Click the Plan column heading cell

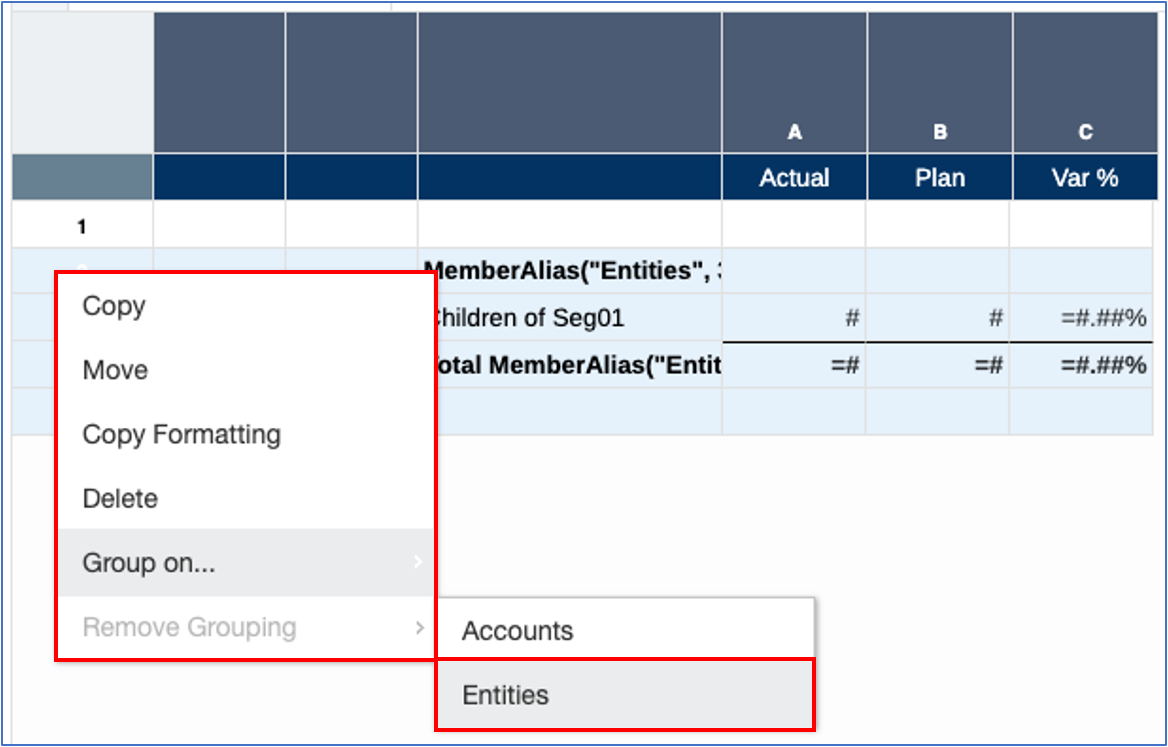point(941,177)
